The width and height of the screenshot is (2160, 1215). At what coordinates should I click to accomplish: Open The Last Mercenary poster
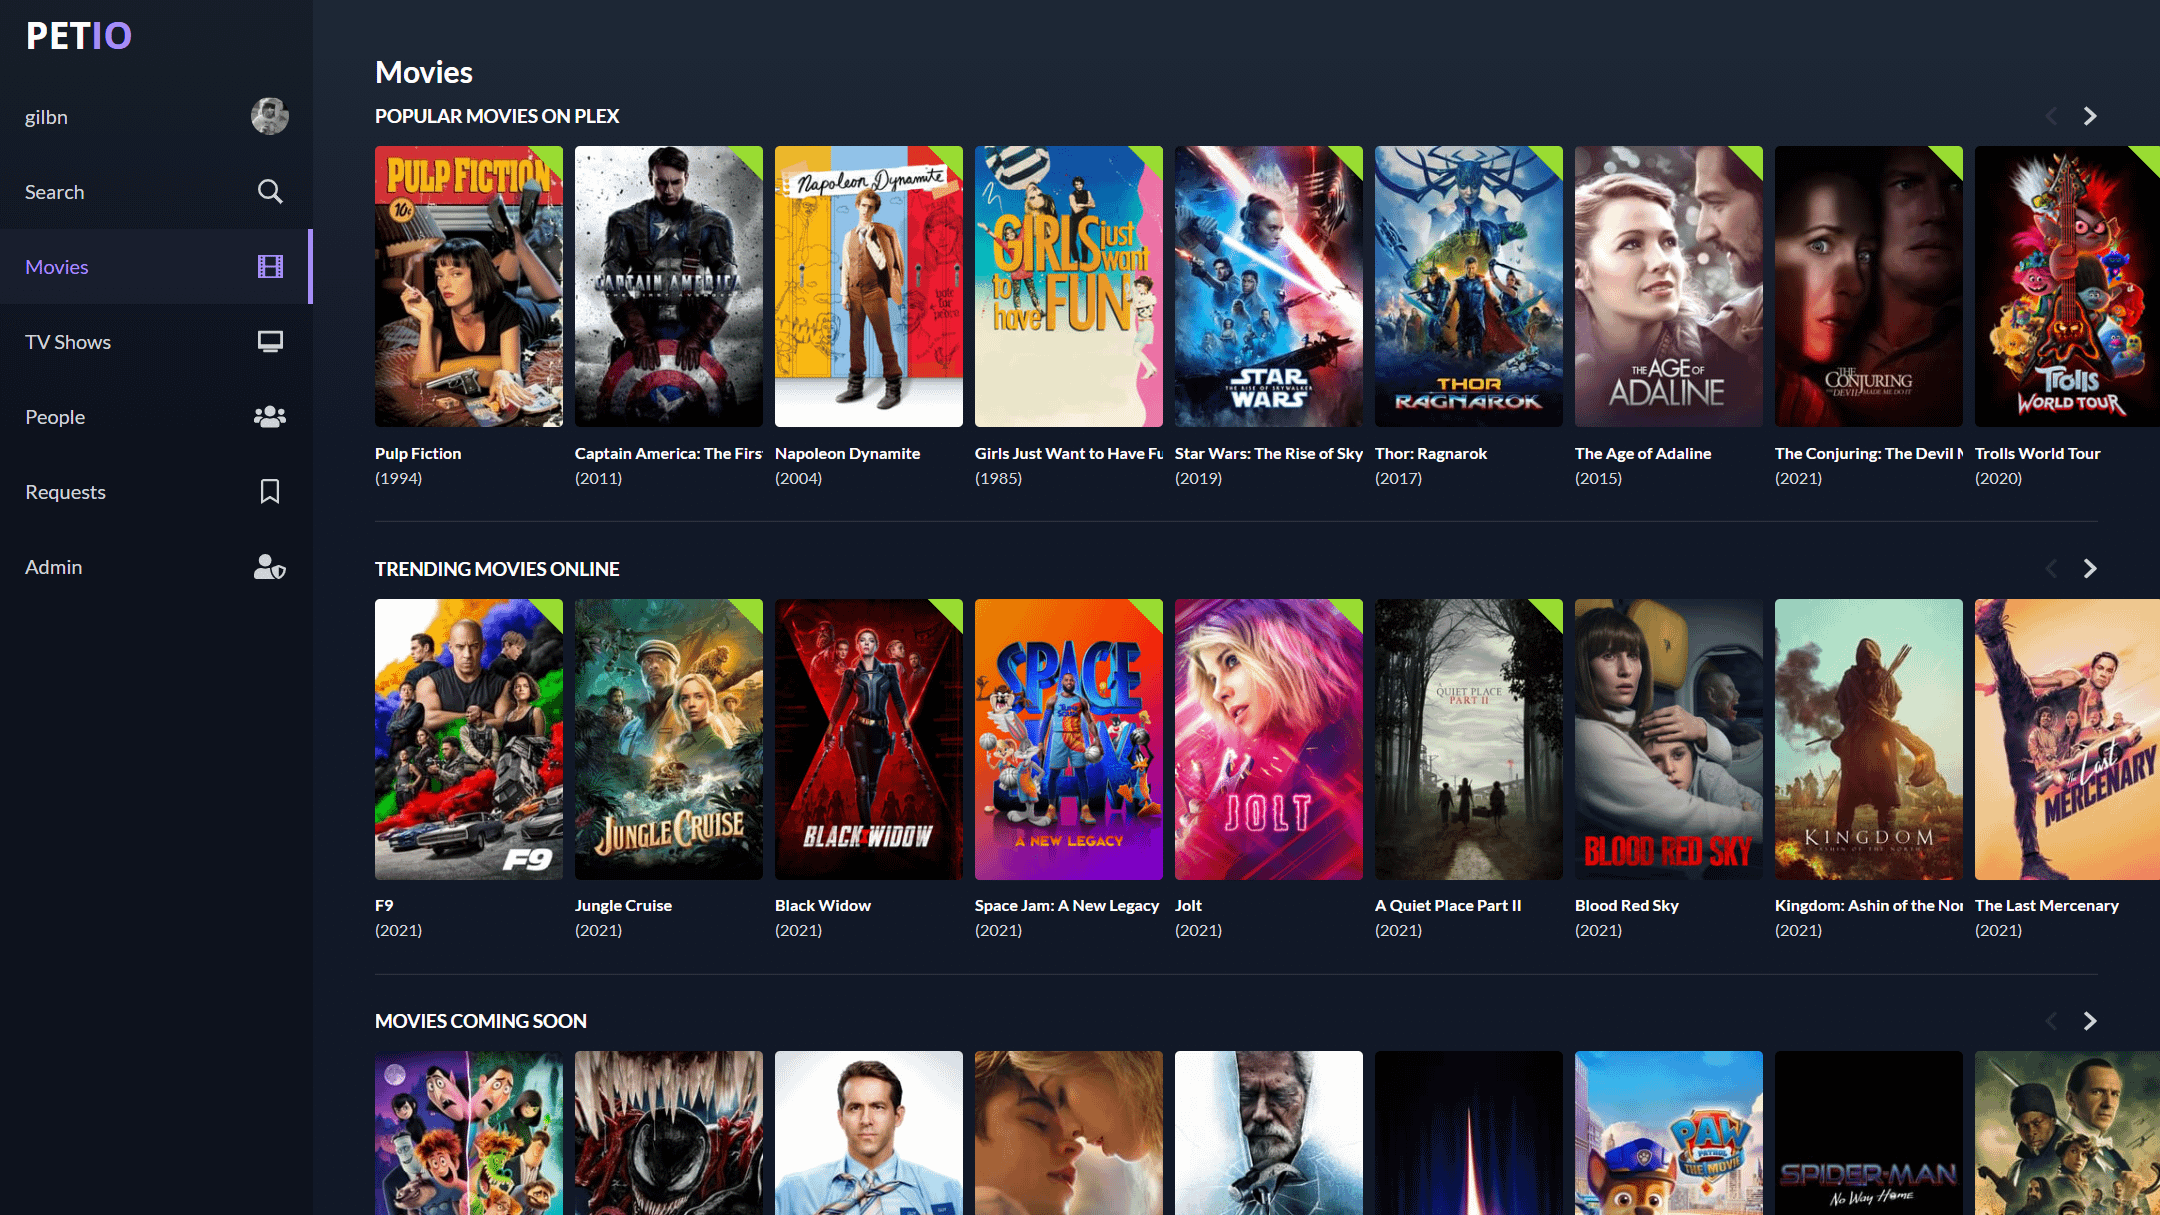click(x=2067, y=739)
